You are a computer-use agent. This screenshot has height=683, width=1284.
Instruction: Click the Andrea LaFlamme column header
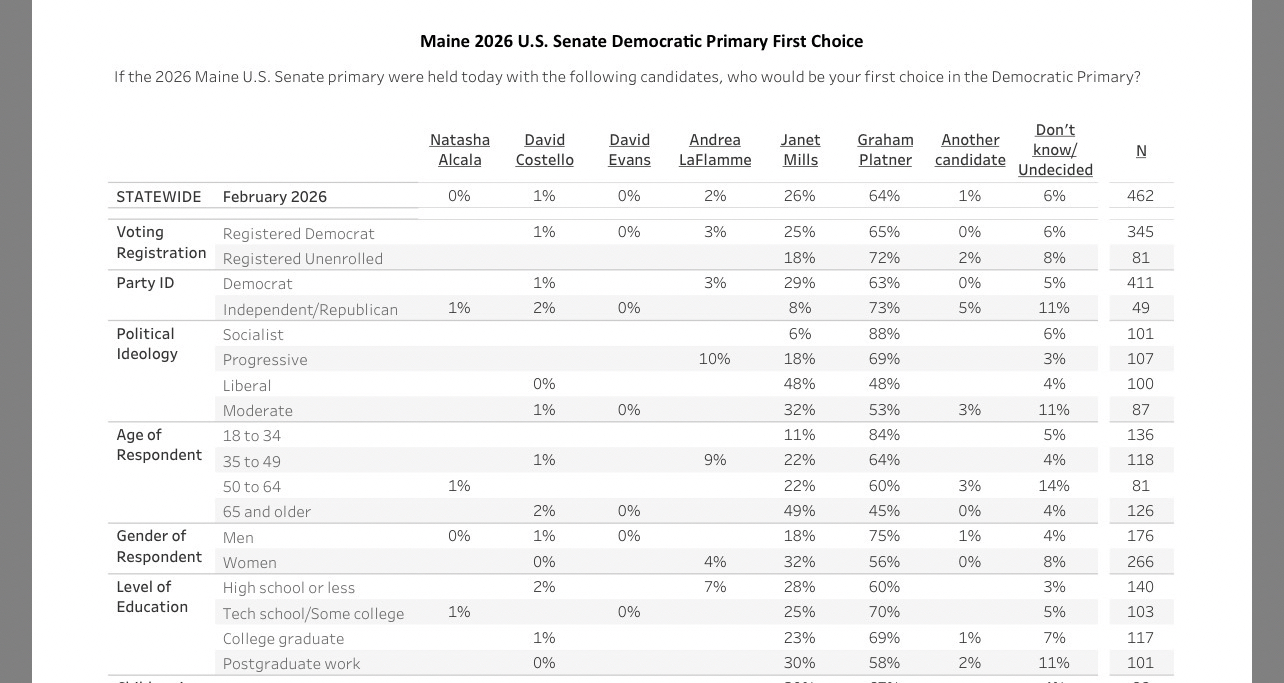point(714,150)
